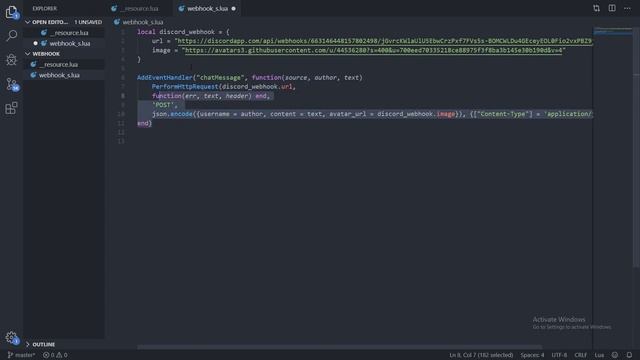This screenshot has height=360, width=640.
Task: Click the "1 UNSAVED" badge text
Action: pos(88,22)
